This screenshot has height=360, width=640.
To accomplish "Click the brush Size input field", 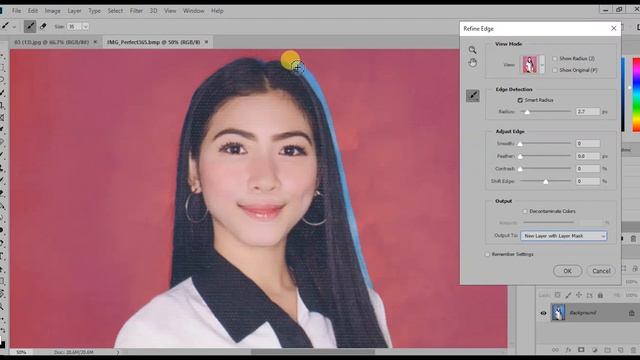I will click(x=75, y=27).
